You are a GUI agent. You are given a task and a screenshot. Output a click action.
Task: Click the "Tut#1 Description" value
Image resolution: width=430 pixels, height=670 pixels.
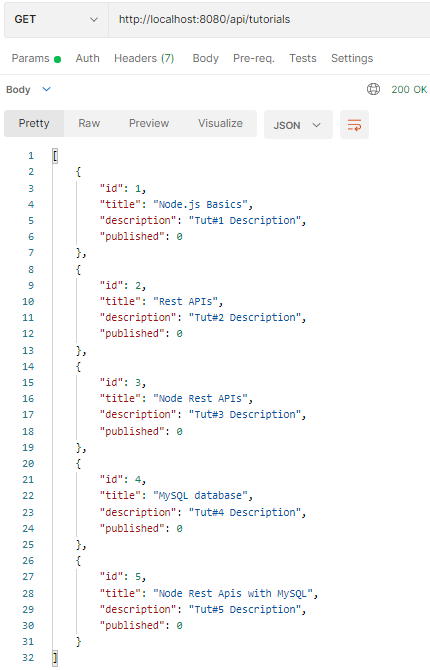244,220
